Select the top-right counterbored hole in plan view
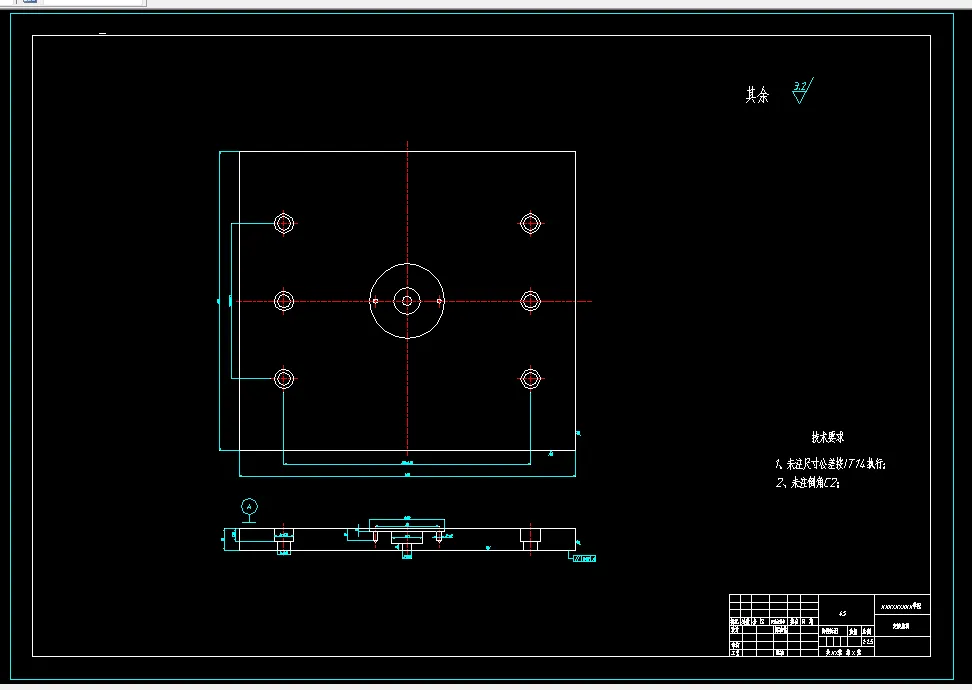The height and width of the screenshot is (690, 972). [x=531, y=223]
